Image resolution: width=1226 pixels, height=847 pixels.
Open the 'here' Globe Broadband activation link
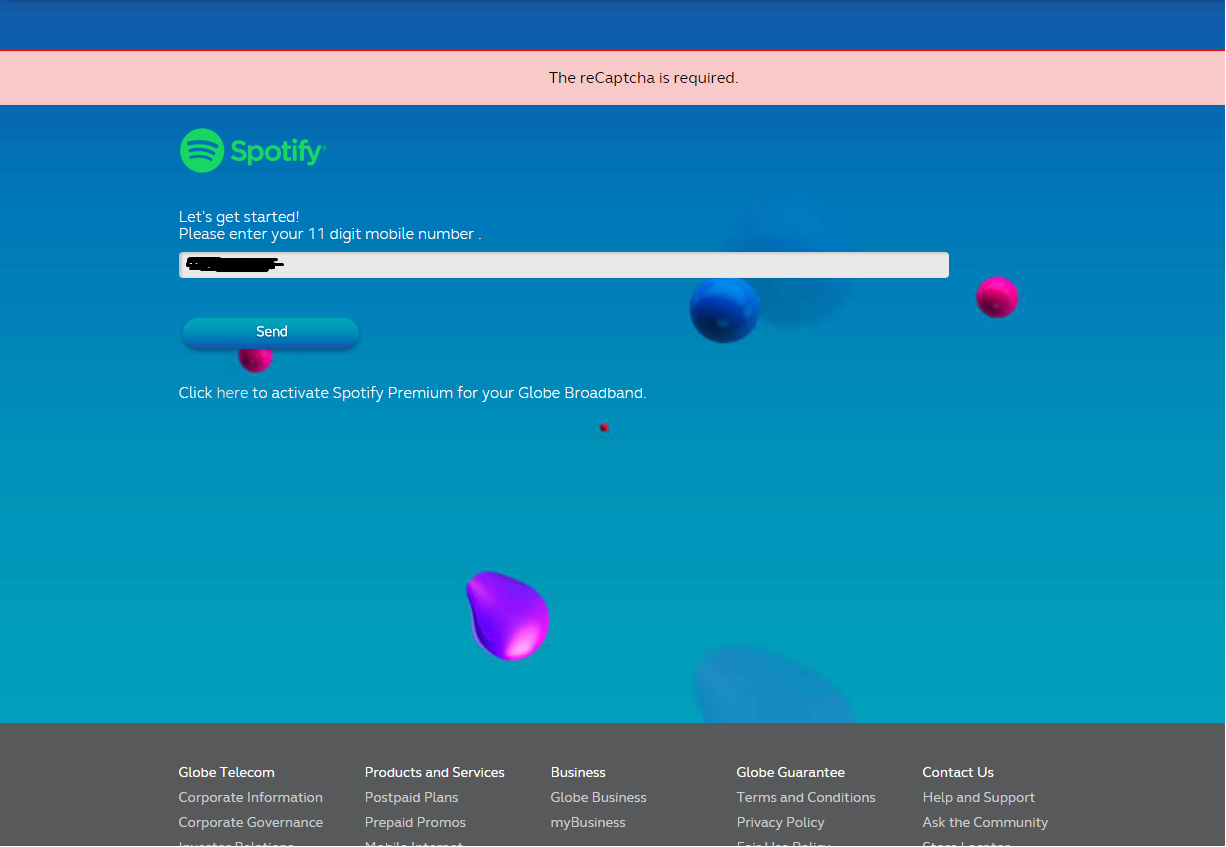[x=232, y=393]
